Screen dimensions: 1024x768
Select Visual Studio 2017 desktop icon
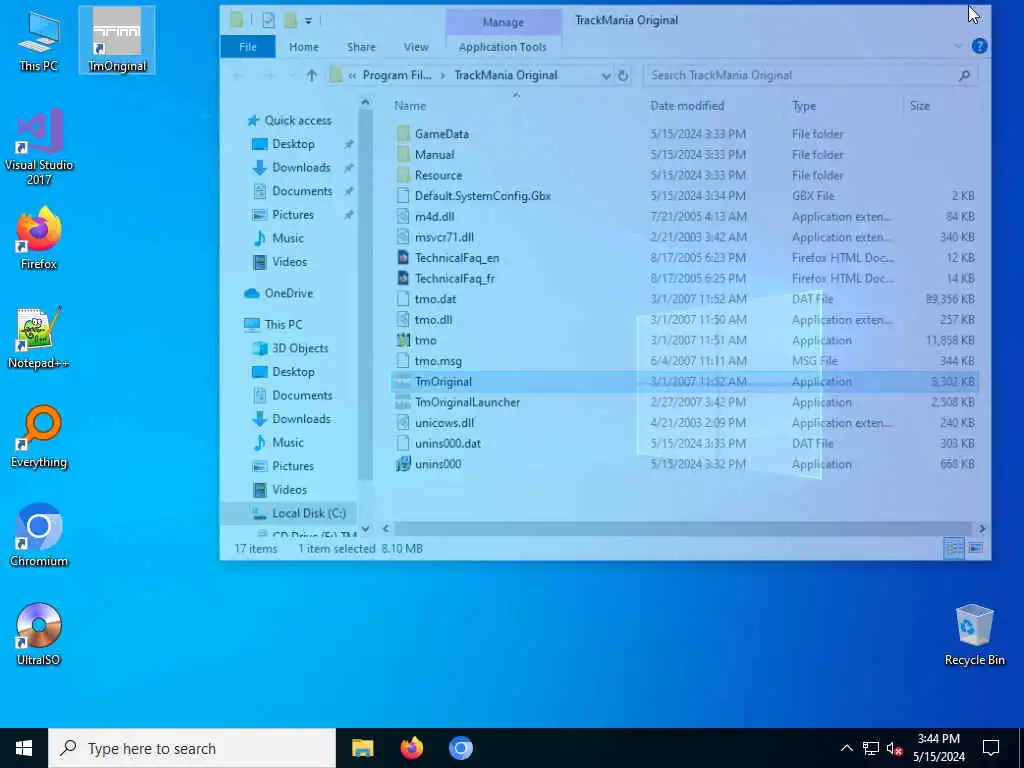pos(39,146)
